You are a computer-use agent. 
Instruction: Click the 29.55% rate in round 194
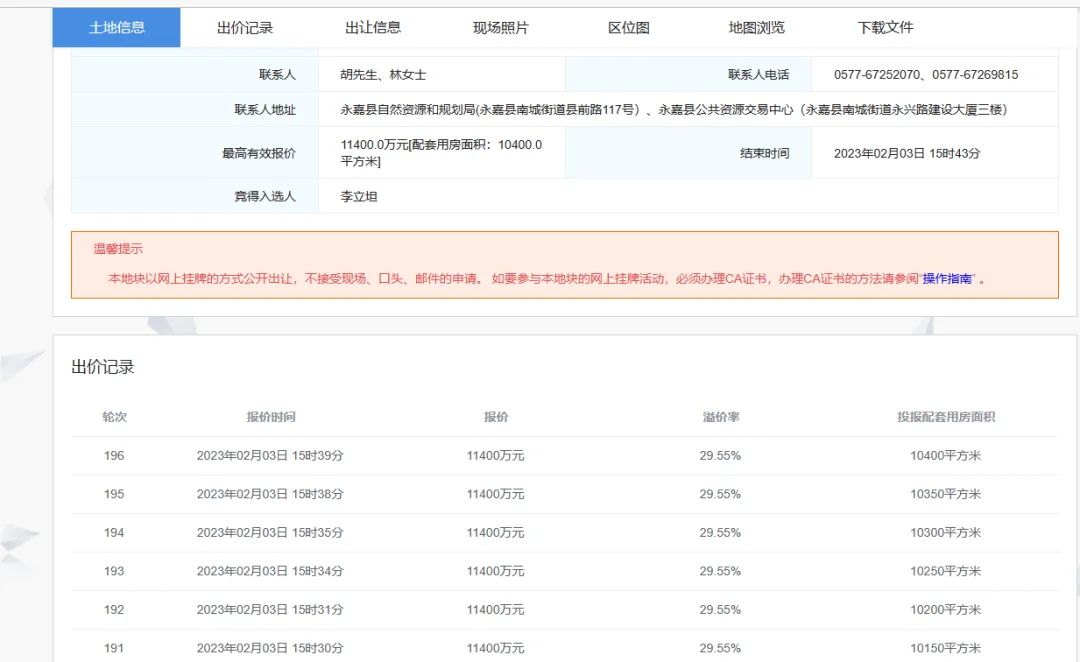(720, 532)
